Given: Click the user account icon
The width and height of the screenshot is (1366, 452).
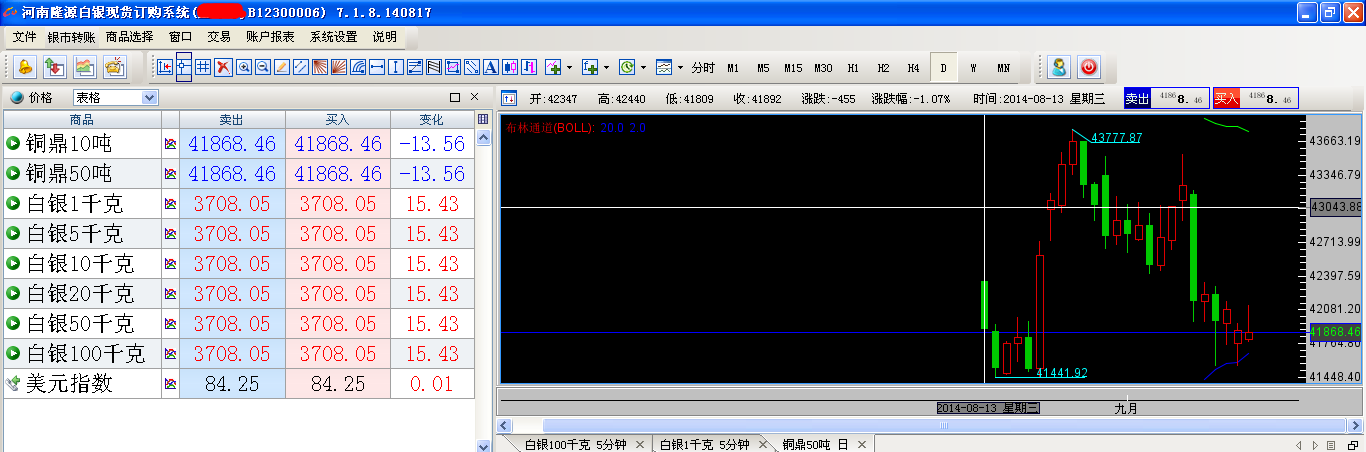Looking at the screenshot, I should (1058, 68).
